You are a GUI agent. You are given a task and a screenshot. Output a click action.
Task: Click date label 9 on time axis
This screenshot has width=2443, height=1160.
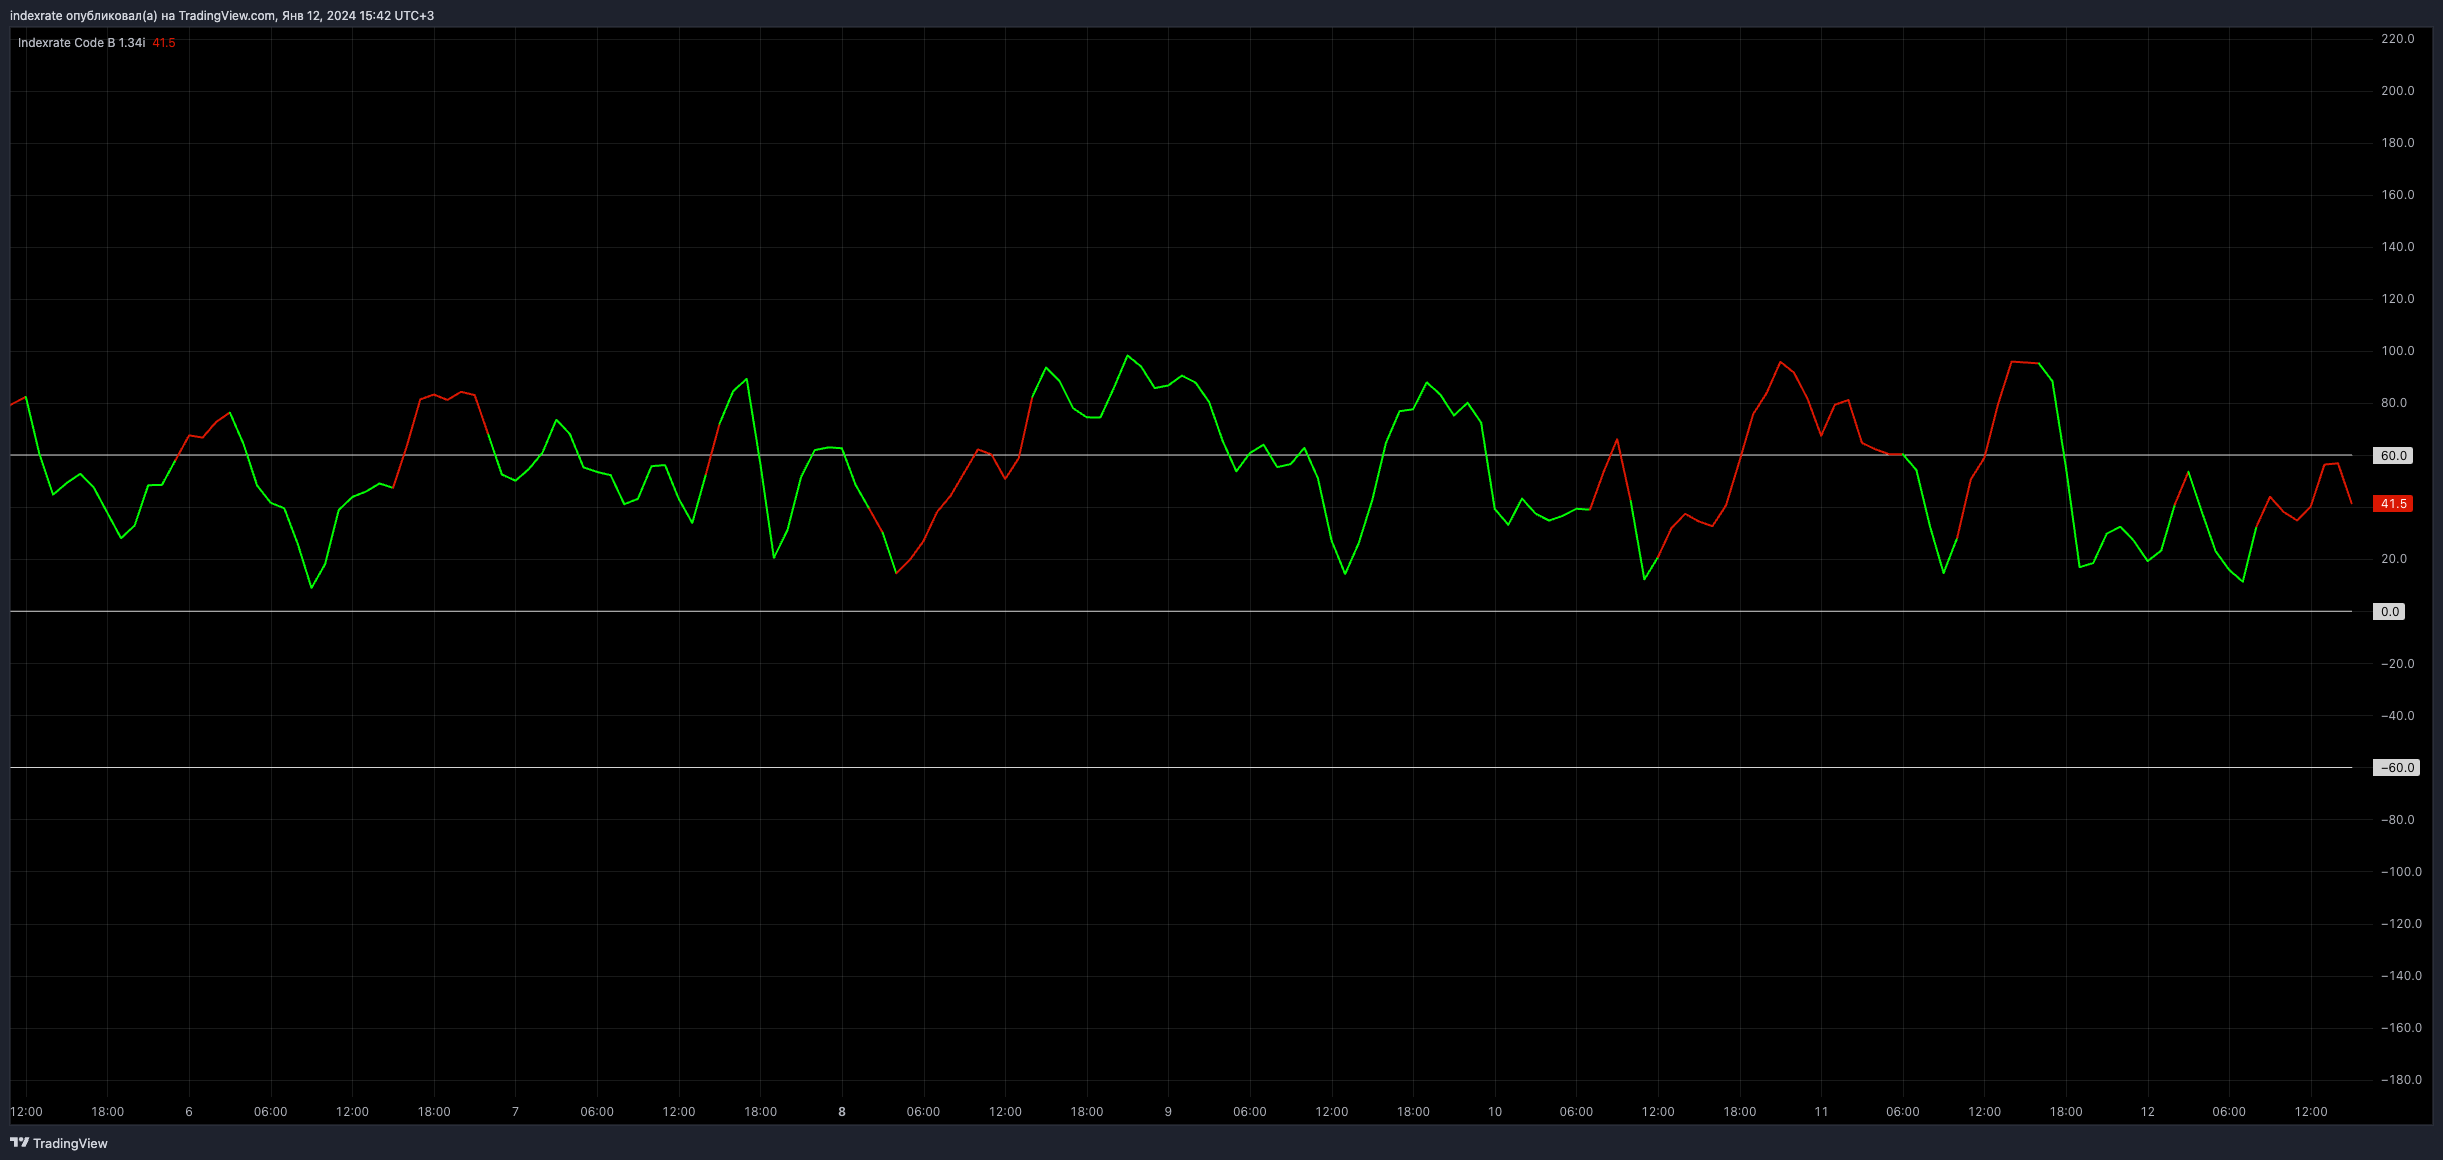point(1168,1112)
